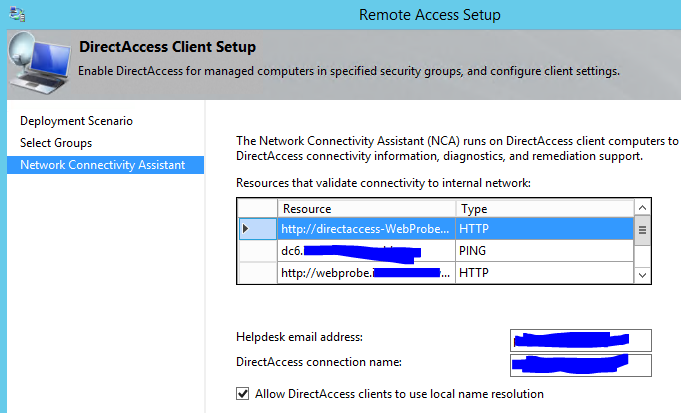Image resolution: width=681 pixels, height=413 pixels.
Task: Click the scroll down arrow in resources table
Action: tap(642, 275)
